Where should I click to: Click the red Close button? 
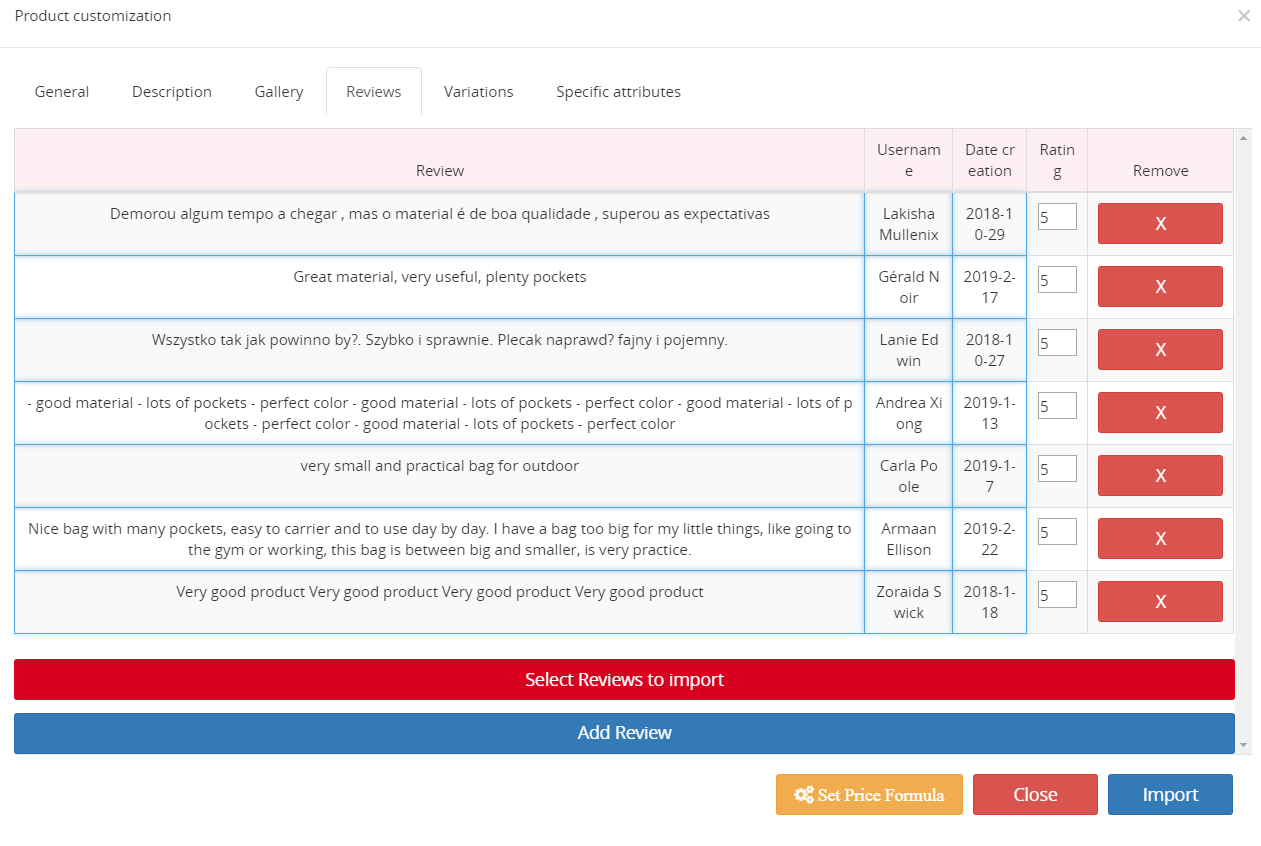coord(1035,795)
